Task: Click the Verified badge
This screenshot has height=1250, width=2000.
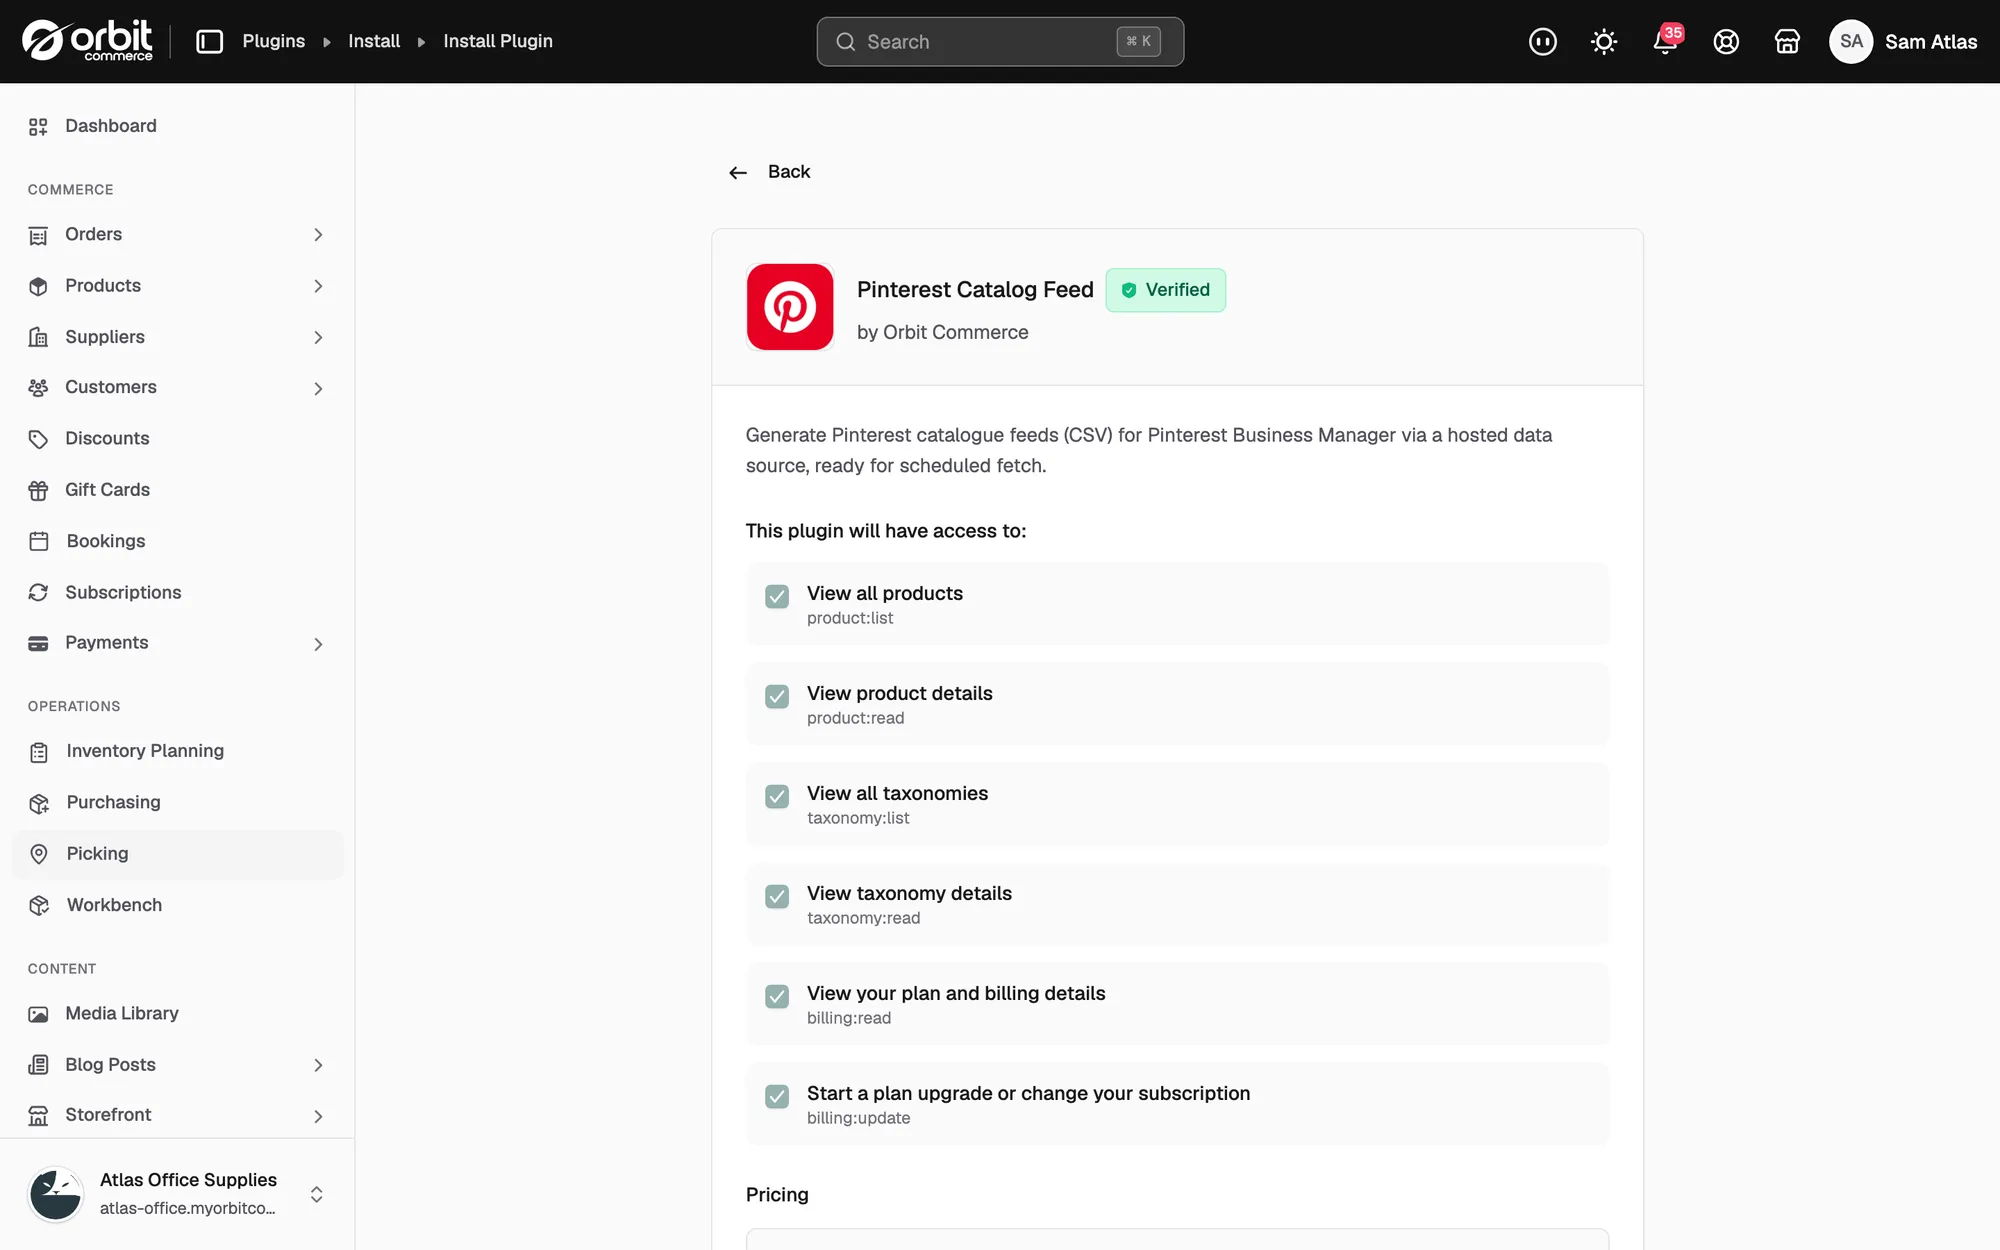Action: (x=1165, y=290)
